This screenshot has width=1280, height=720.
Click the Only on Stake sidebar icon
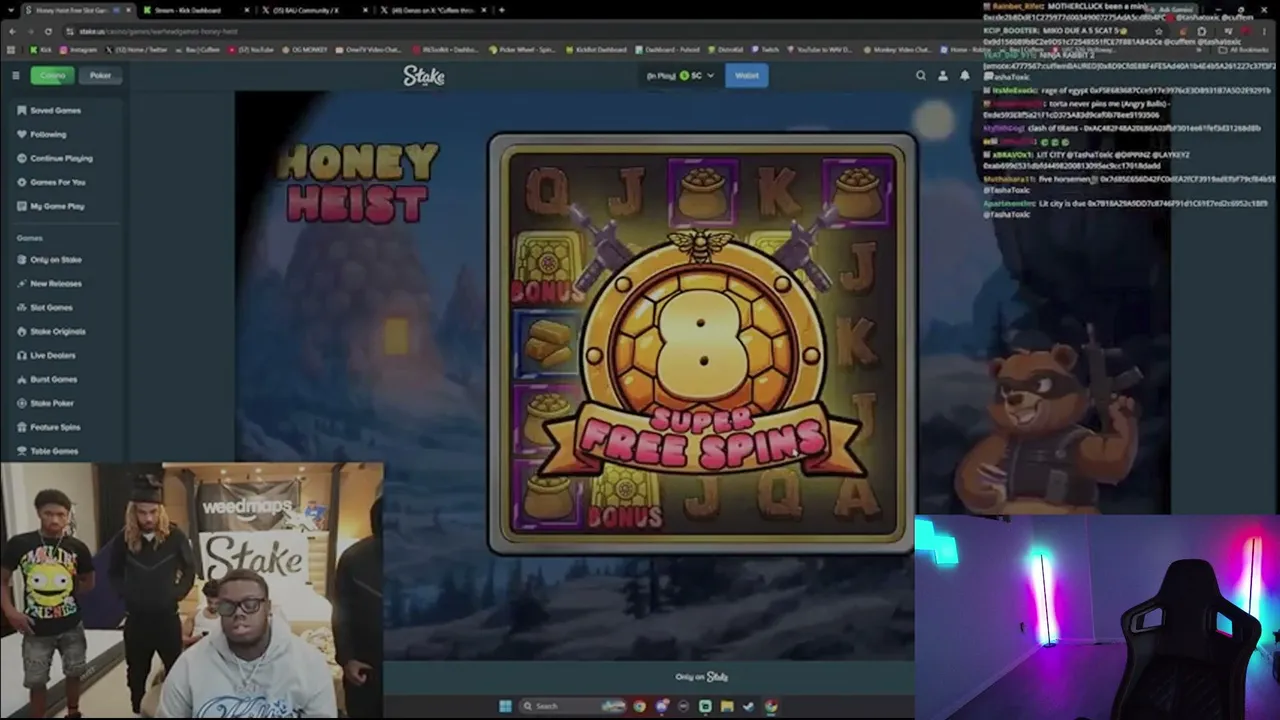(x=22, y=259)
